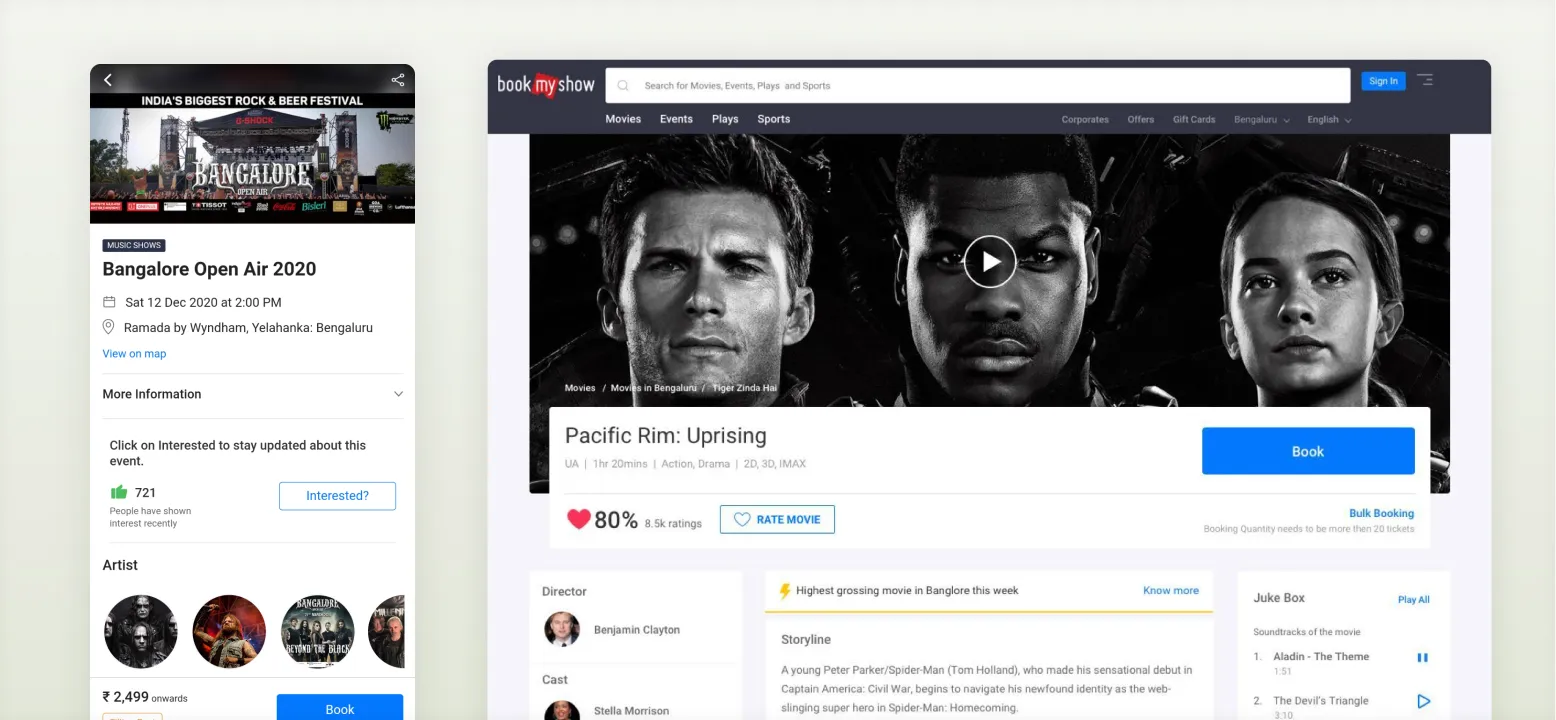Click the large Book button for Pacific Rim
Viewport: 1556px width, 720px height.
(x=1308, y=451)
